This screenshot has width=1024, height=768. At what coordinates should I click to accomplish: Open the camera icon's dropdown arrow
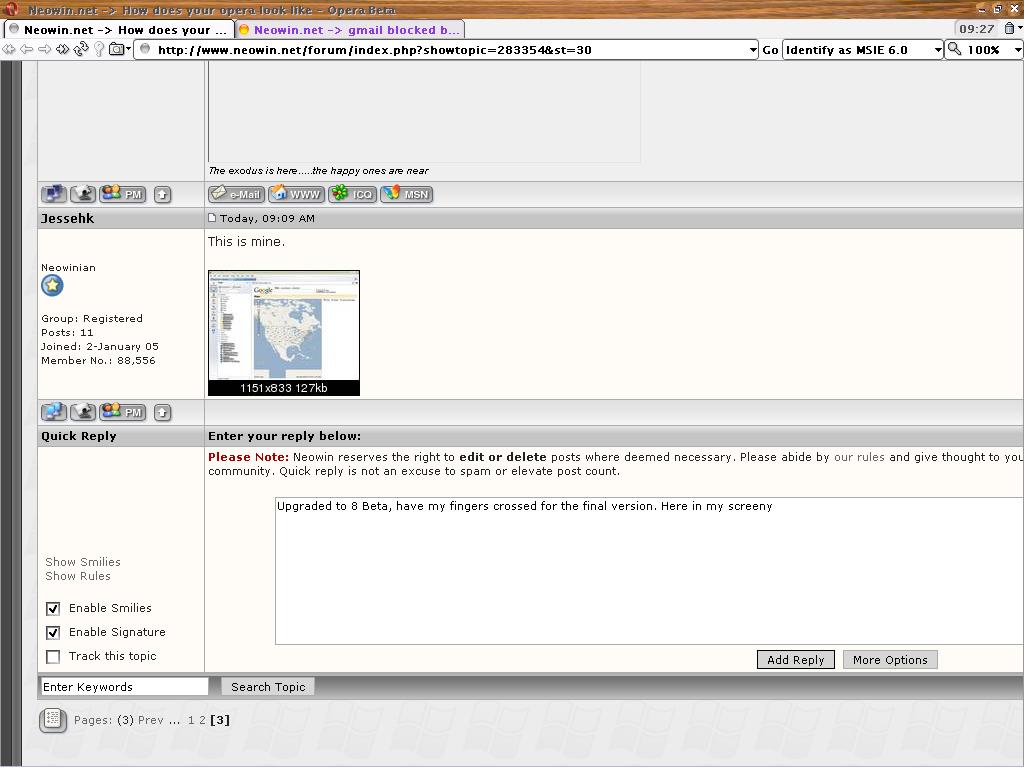click(129, 50)
